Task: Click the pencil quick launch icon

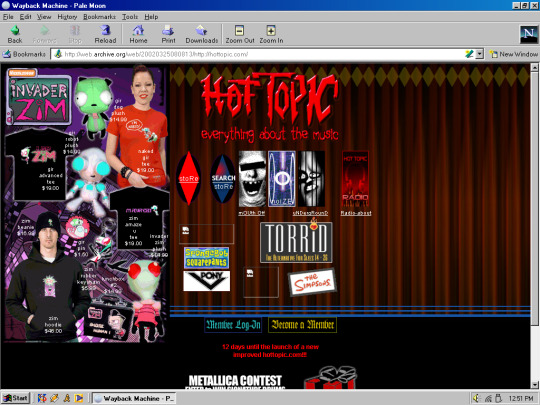Action: click(54, 398)
